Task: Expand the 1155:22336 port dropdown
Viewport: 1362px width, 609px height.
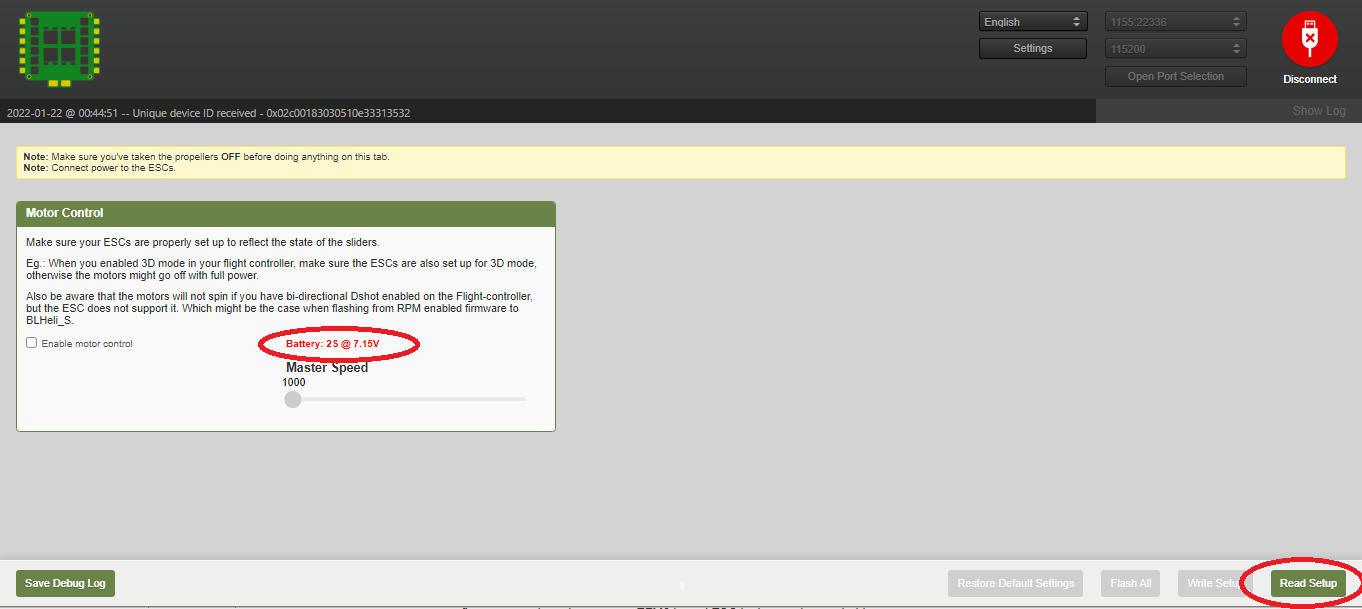Action: (1175, 21)
